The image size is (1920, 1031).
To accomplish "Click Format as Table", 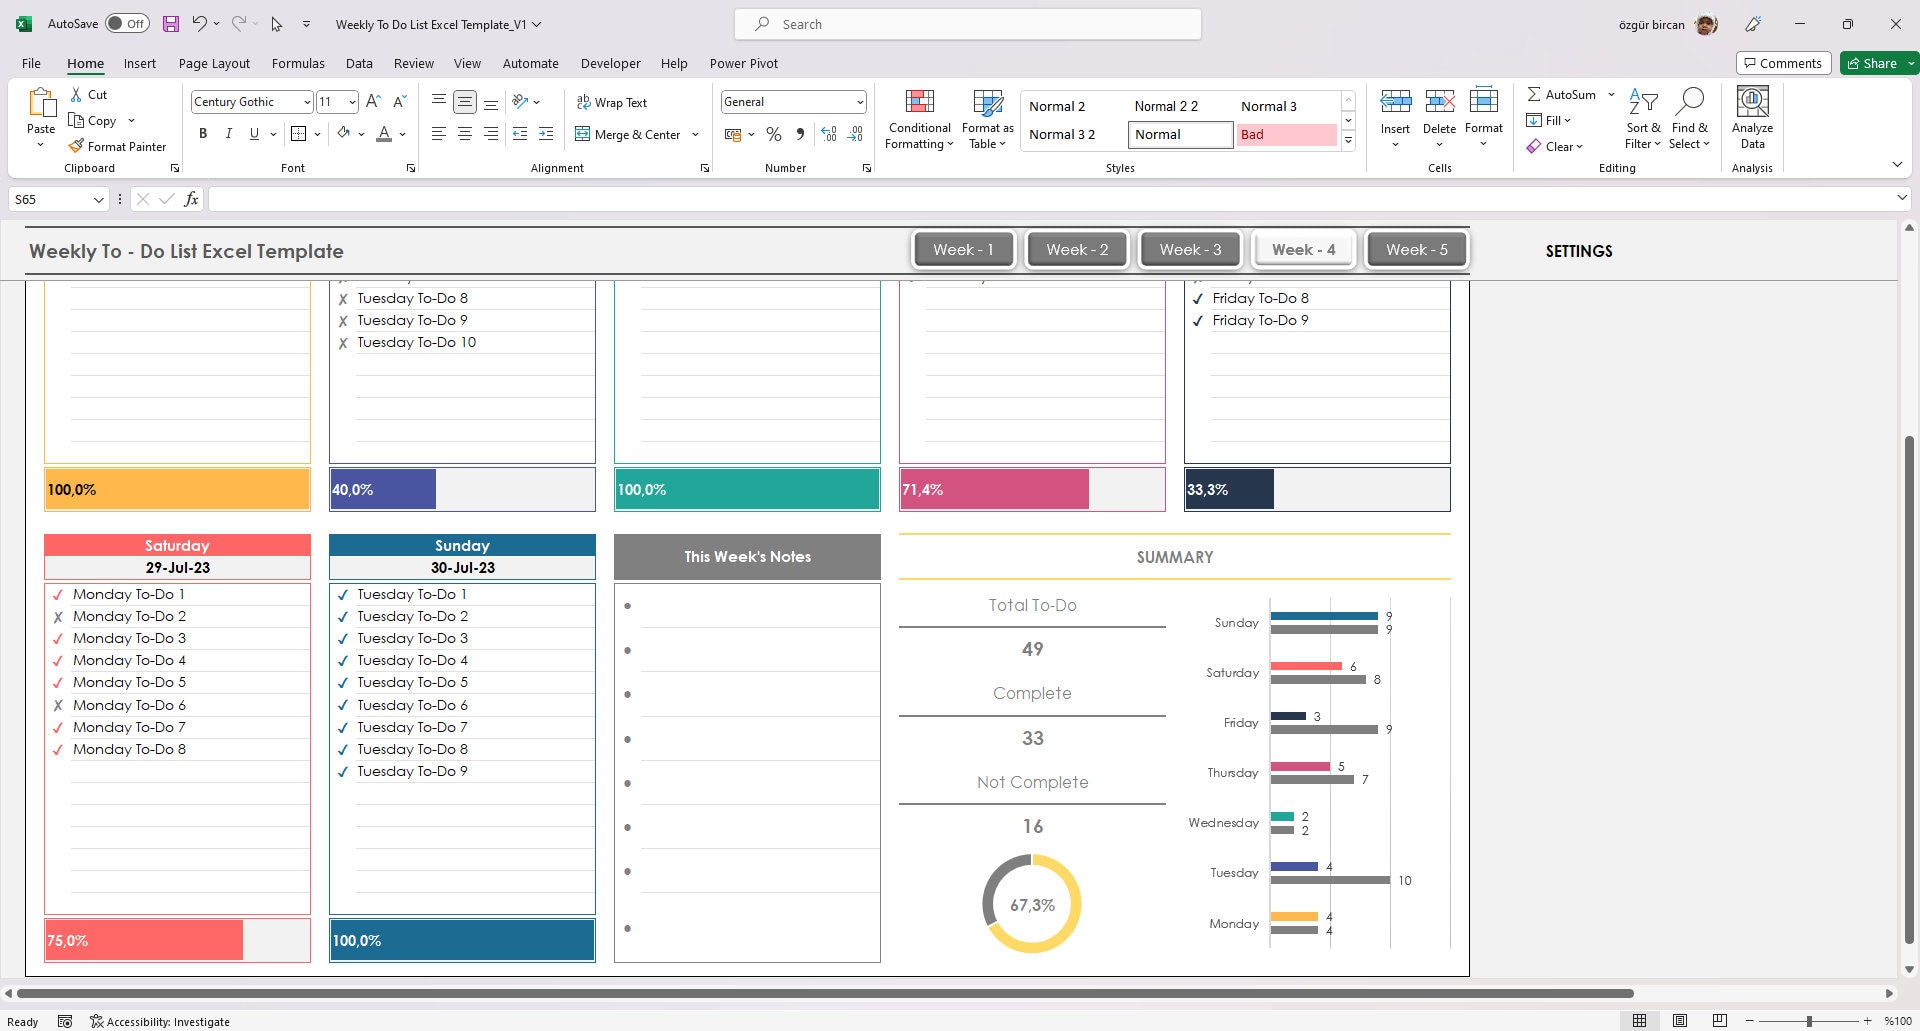I will click(987, 118).
